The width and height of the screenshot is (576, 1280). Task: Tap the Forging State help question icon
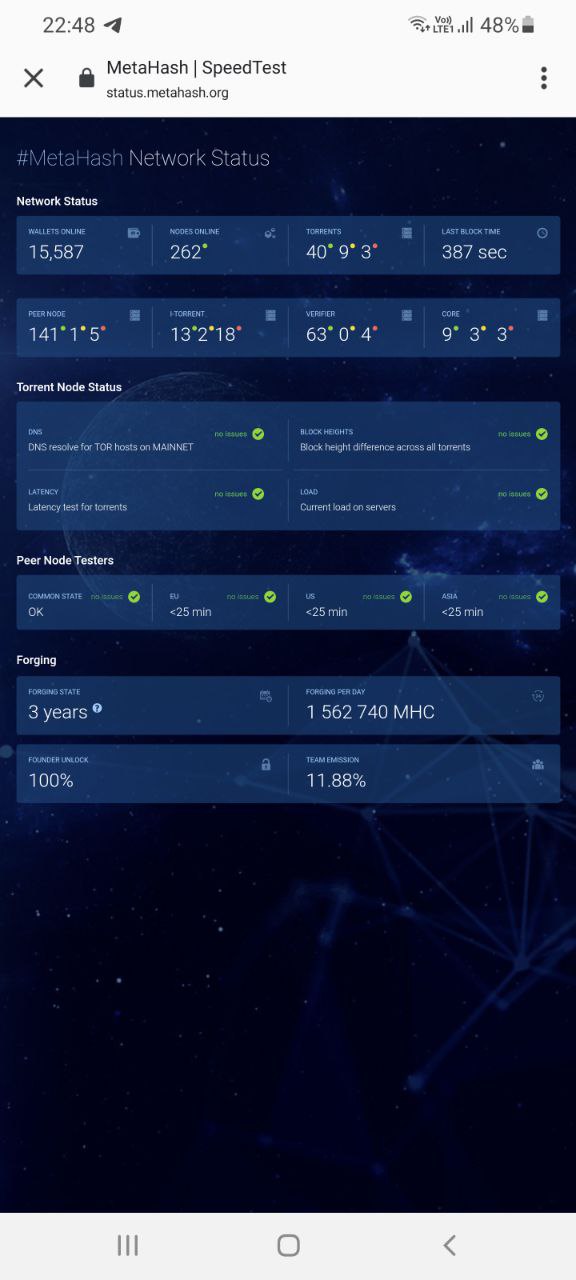point(97,708)
